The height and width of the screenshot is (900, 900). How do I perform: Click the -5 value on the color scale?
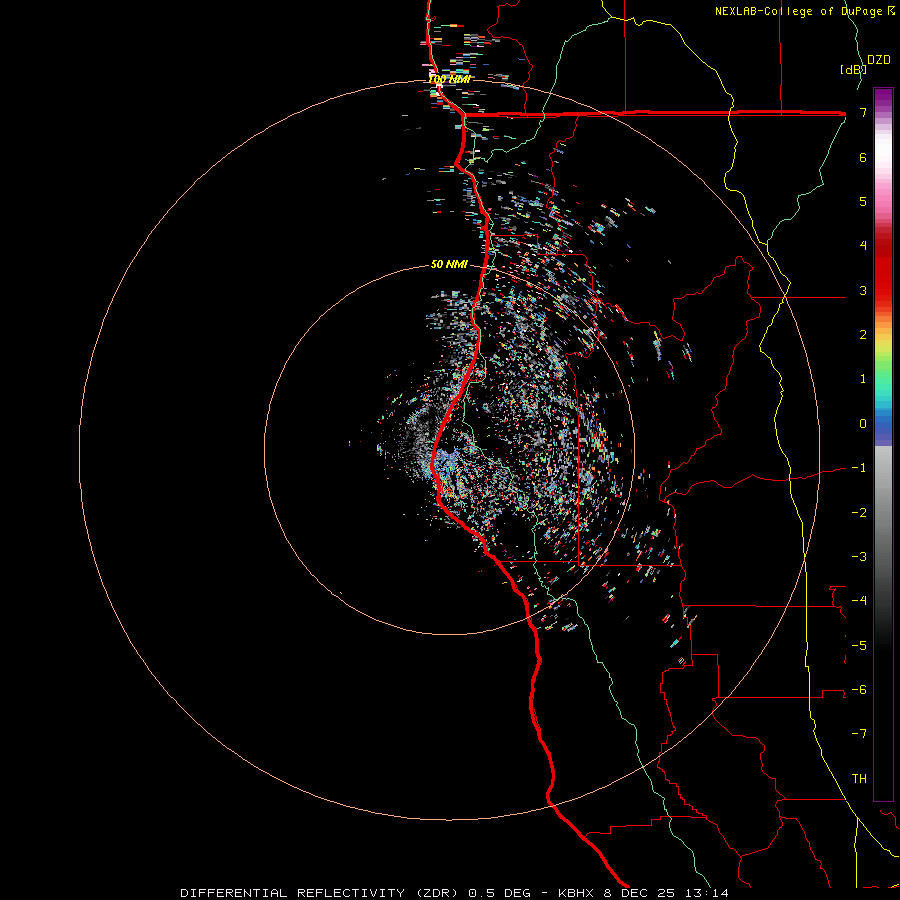click(859, 646)
